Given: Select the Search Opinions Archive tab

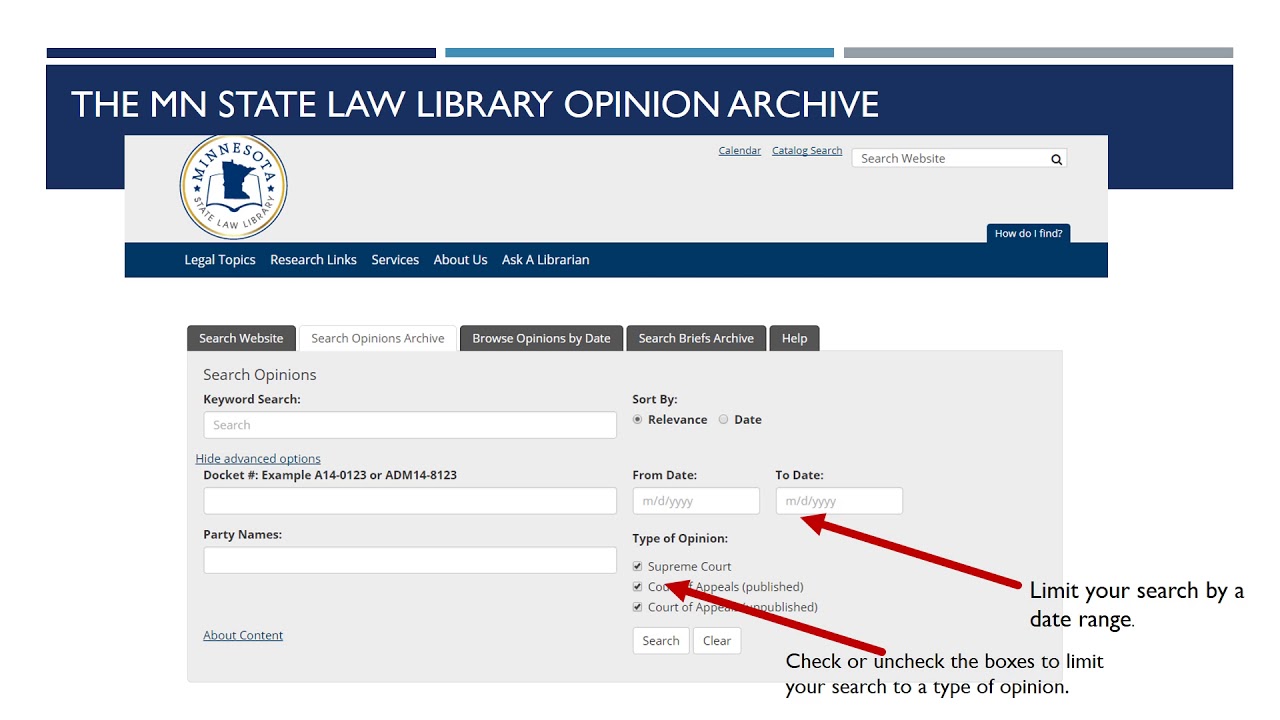Looking at the screenshot, I should (378, 338).
